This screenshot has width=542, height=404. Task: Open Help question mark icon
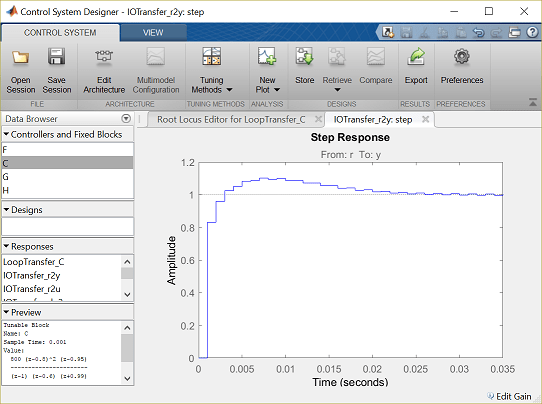[x=532, y=32]
